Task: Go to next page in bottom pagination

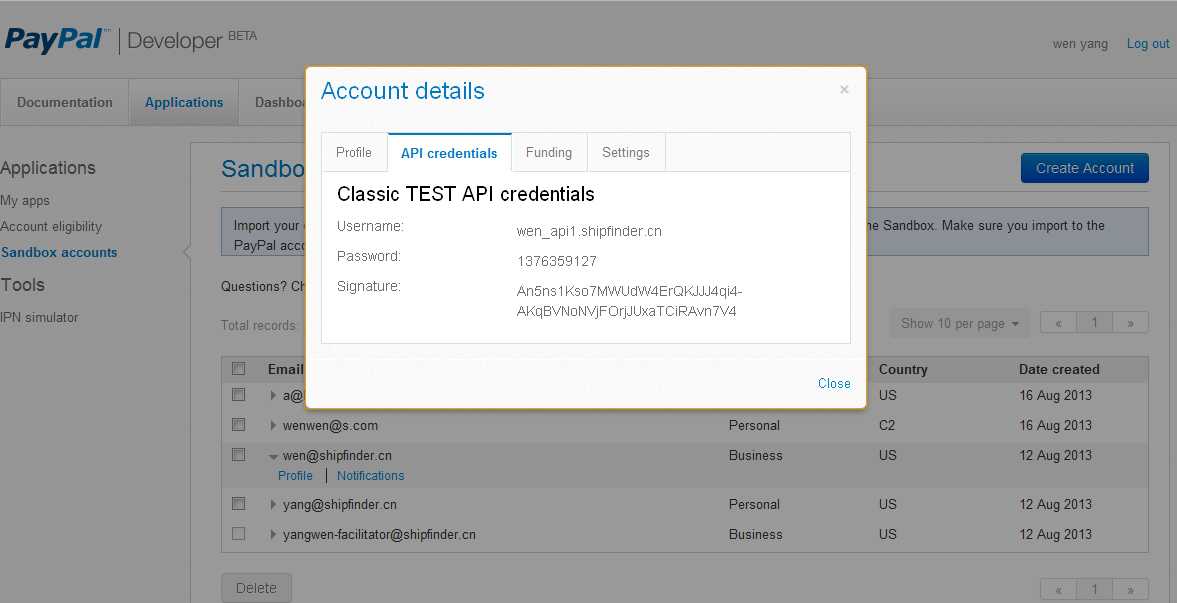Action: click(x=1131, y=590)
